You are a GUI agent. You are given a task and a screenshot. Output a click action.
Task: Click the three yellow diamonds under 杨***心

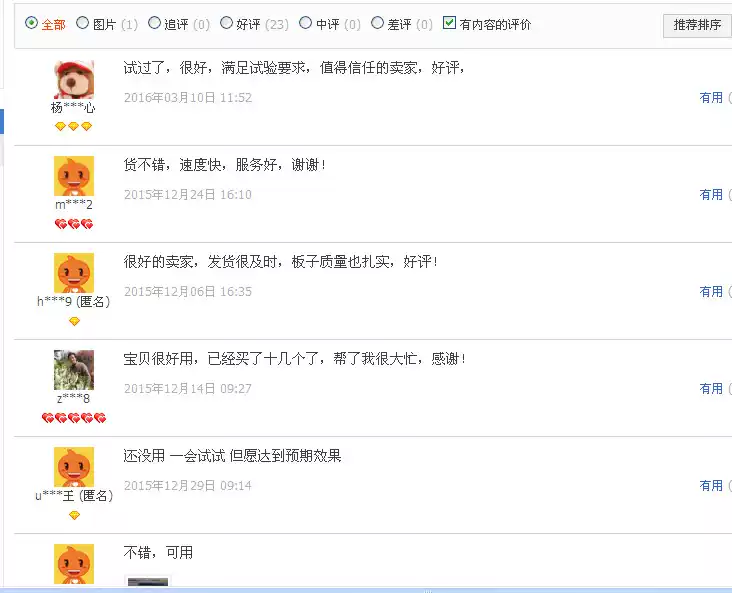73,126
